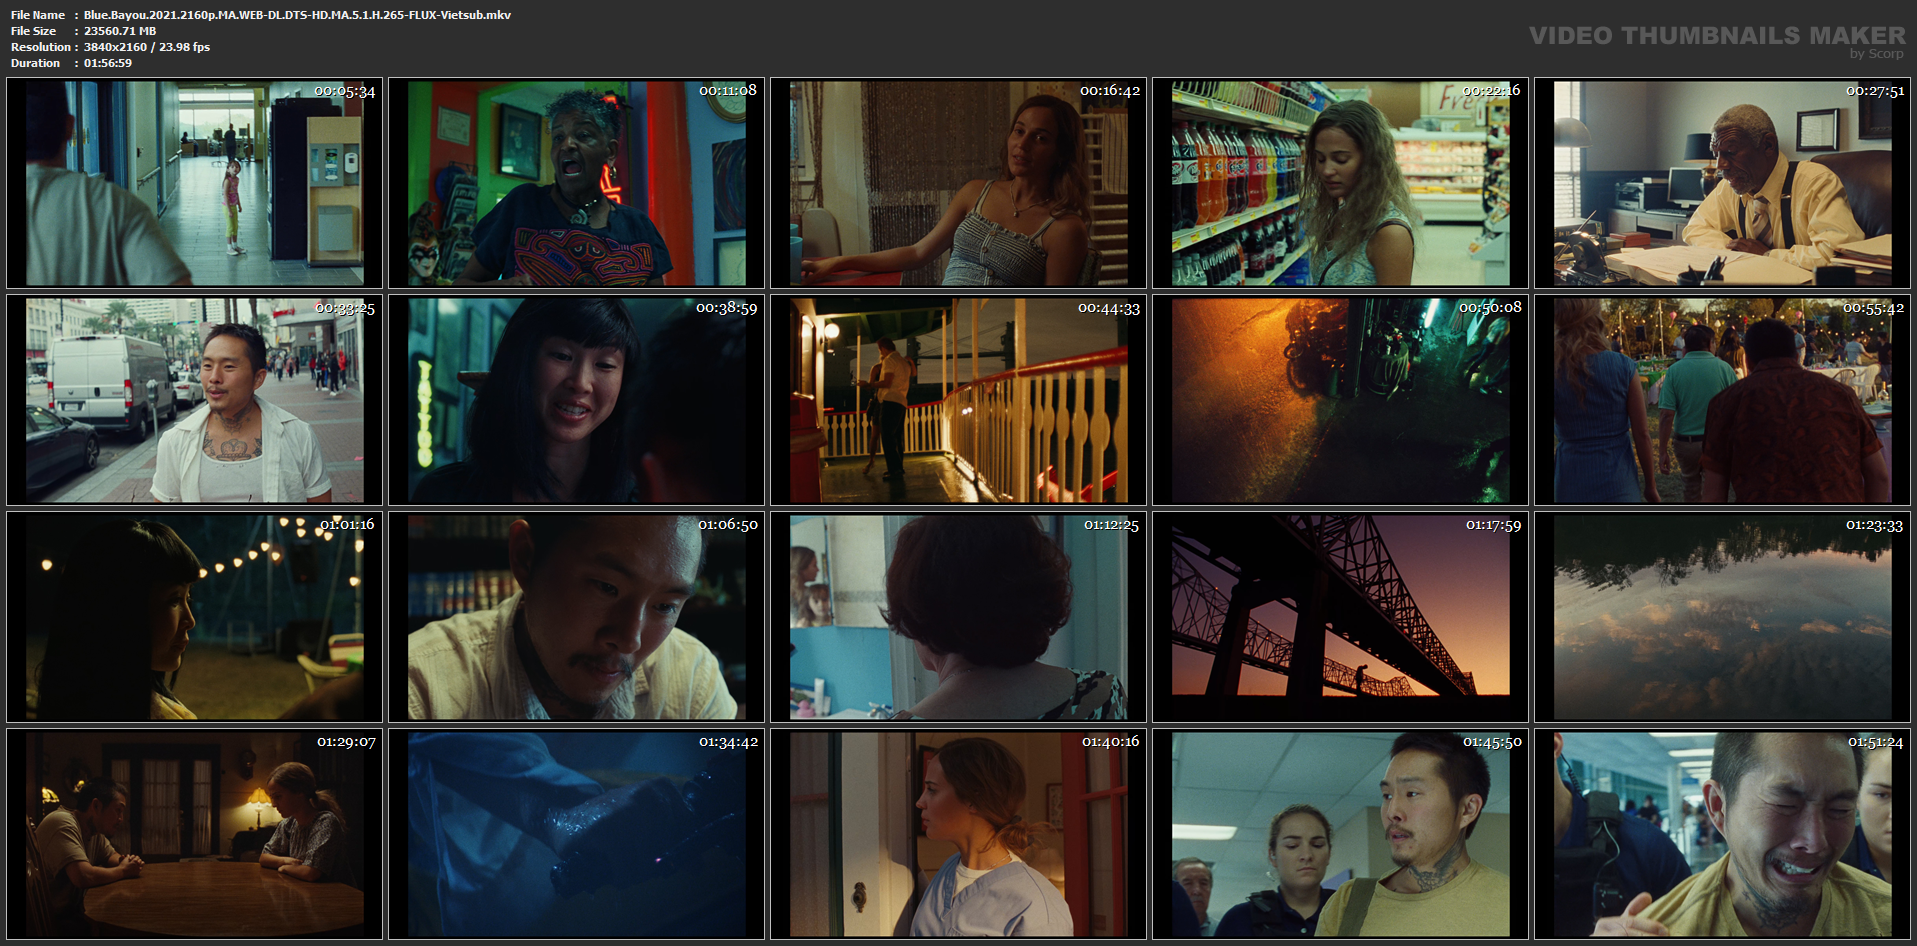
Task: Open the dining table frame at 01:29:07
Action: 195,834
